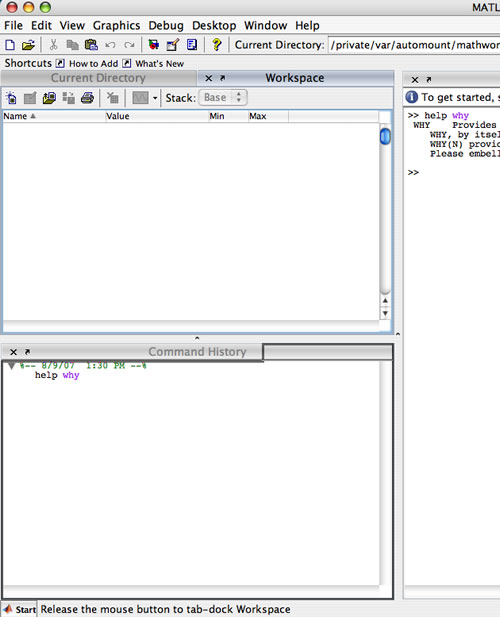Create a new variable in Workspace toolbar

(11, 98)
